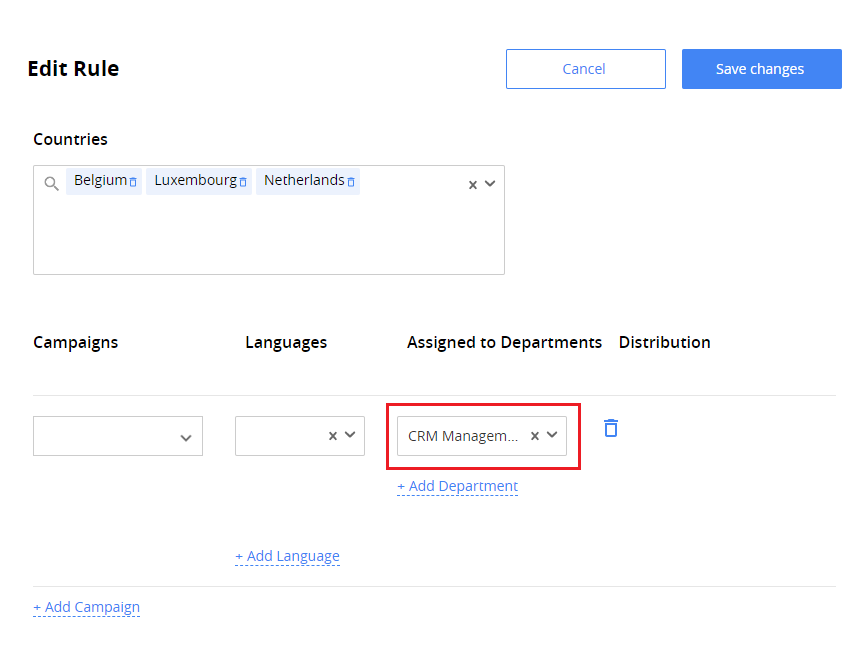Remove the Netherlands country tag
Viewport: 862px width, 657px height.
click(x=350, y=180)
